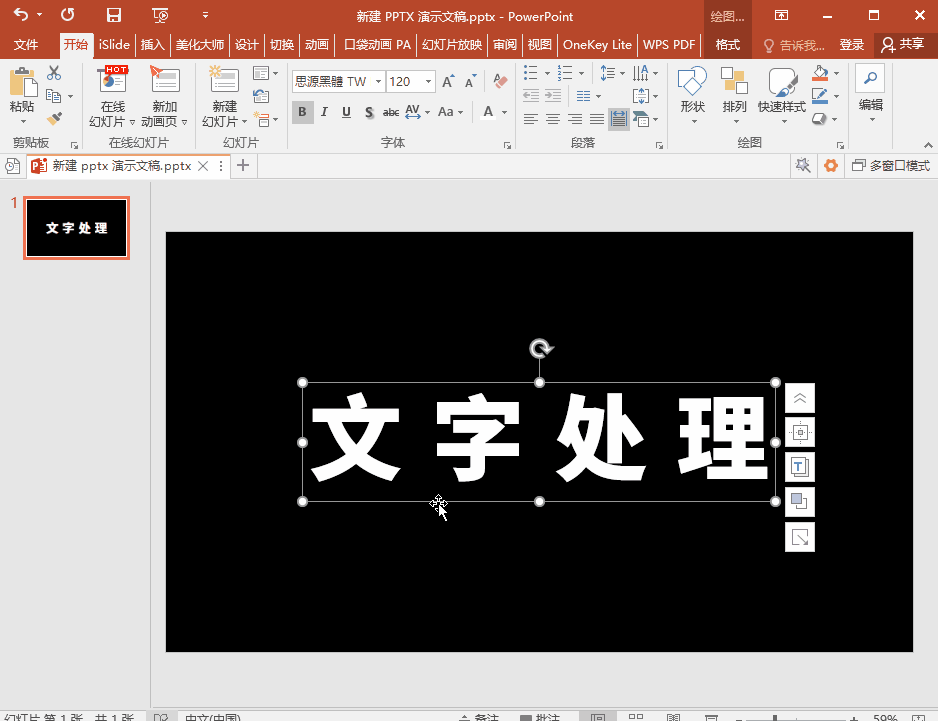
Task: Open the Font dialog launcher in 字体 group
Action: (507, 145)
